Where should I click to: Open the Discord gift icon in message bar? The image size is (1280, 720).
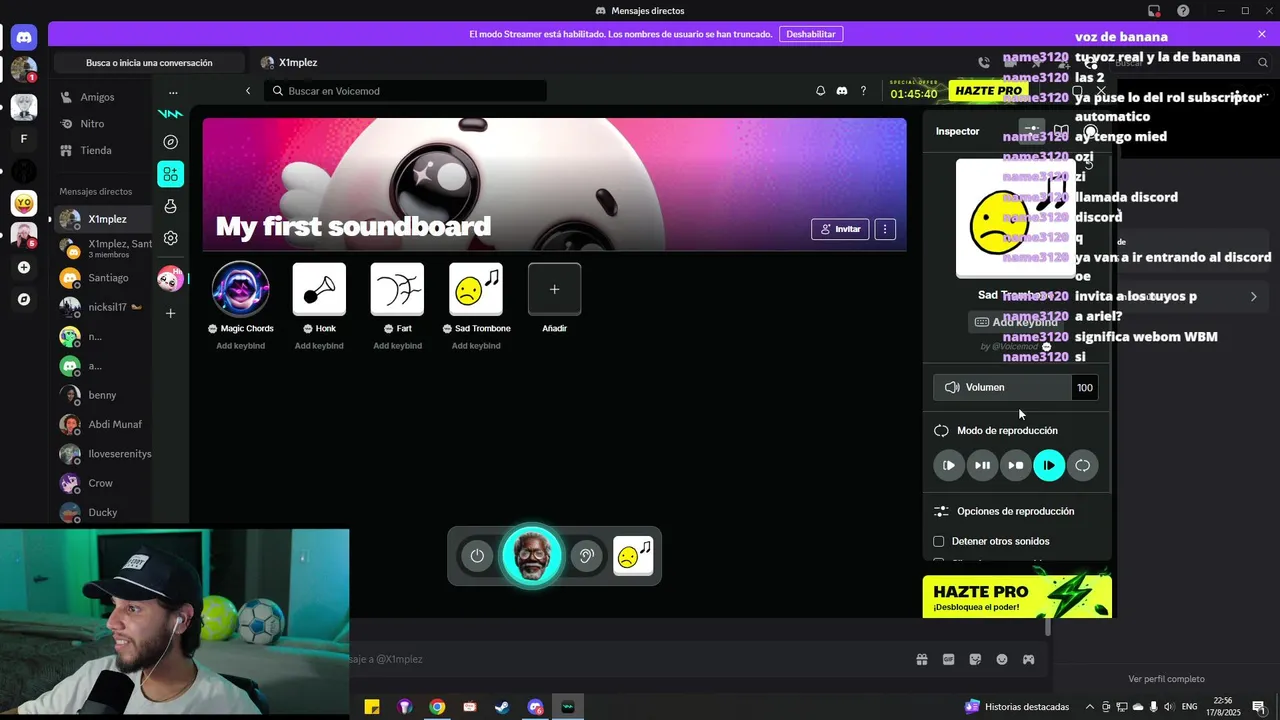(921, 659)
